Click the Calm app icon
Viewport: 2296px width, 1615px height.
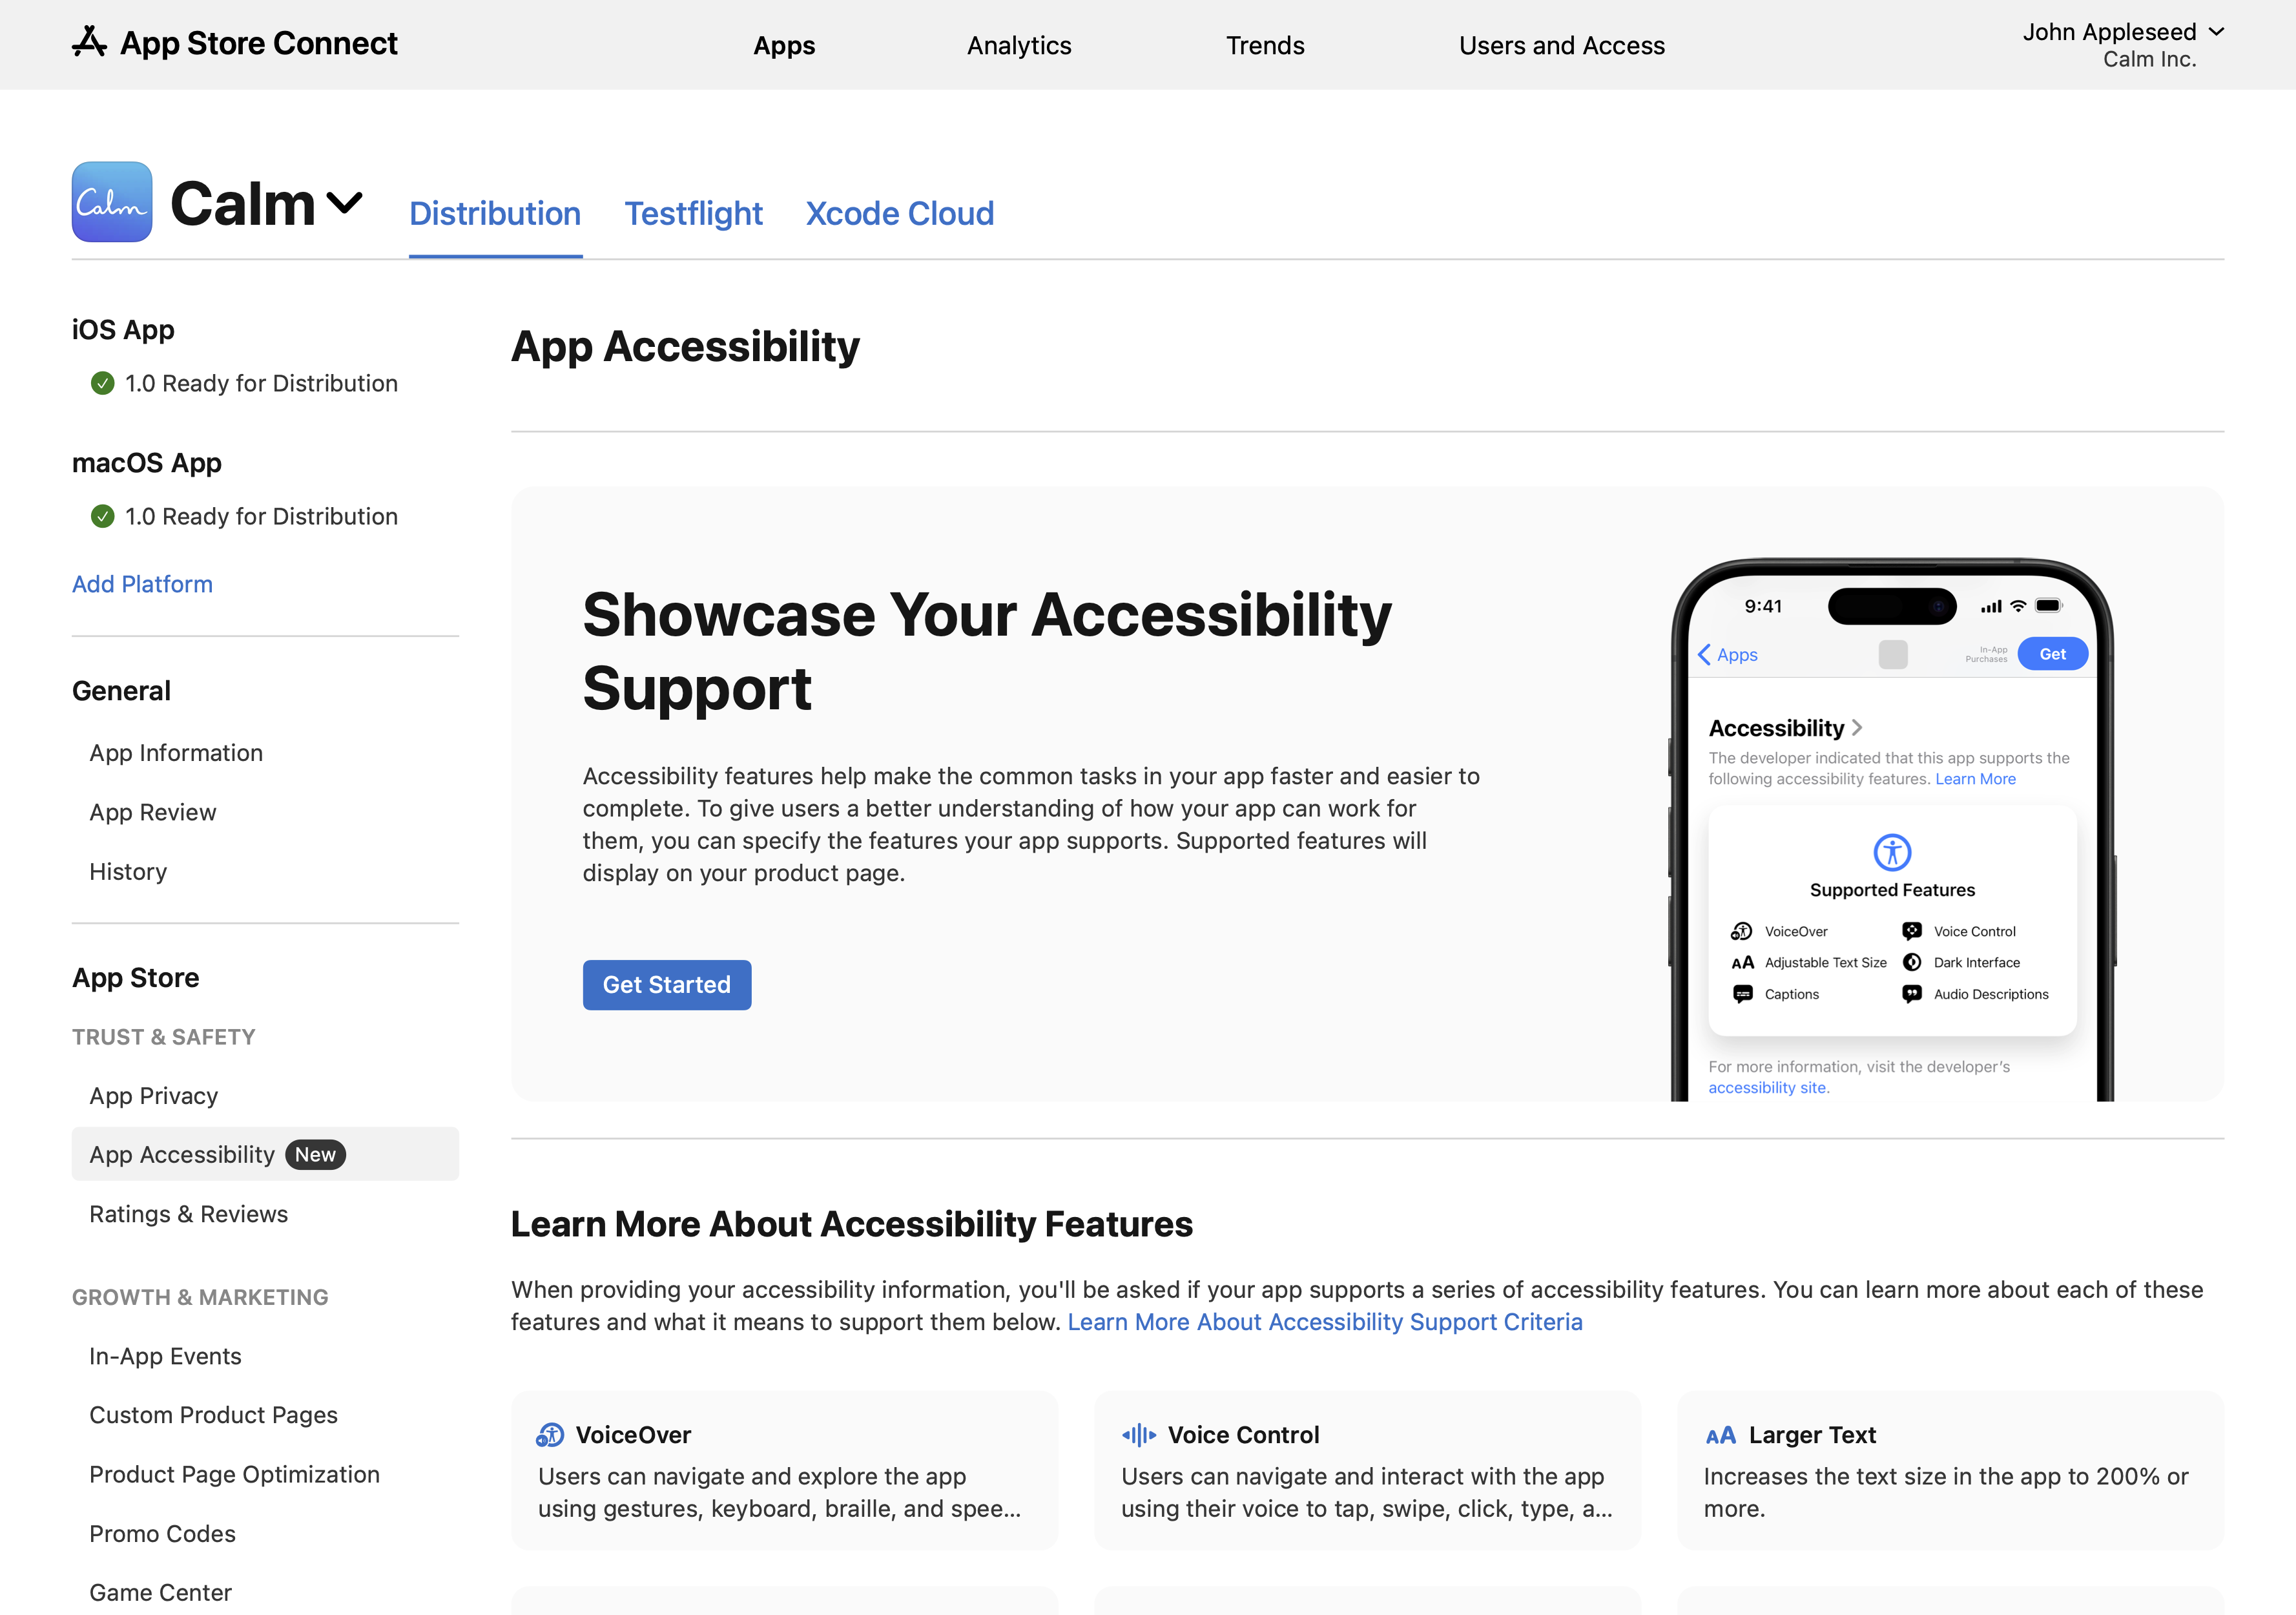click(x=111, y=201)
